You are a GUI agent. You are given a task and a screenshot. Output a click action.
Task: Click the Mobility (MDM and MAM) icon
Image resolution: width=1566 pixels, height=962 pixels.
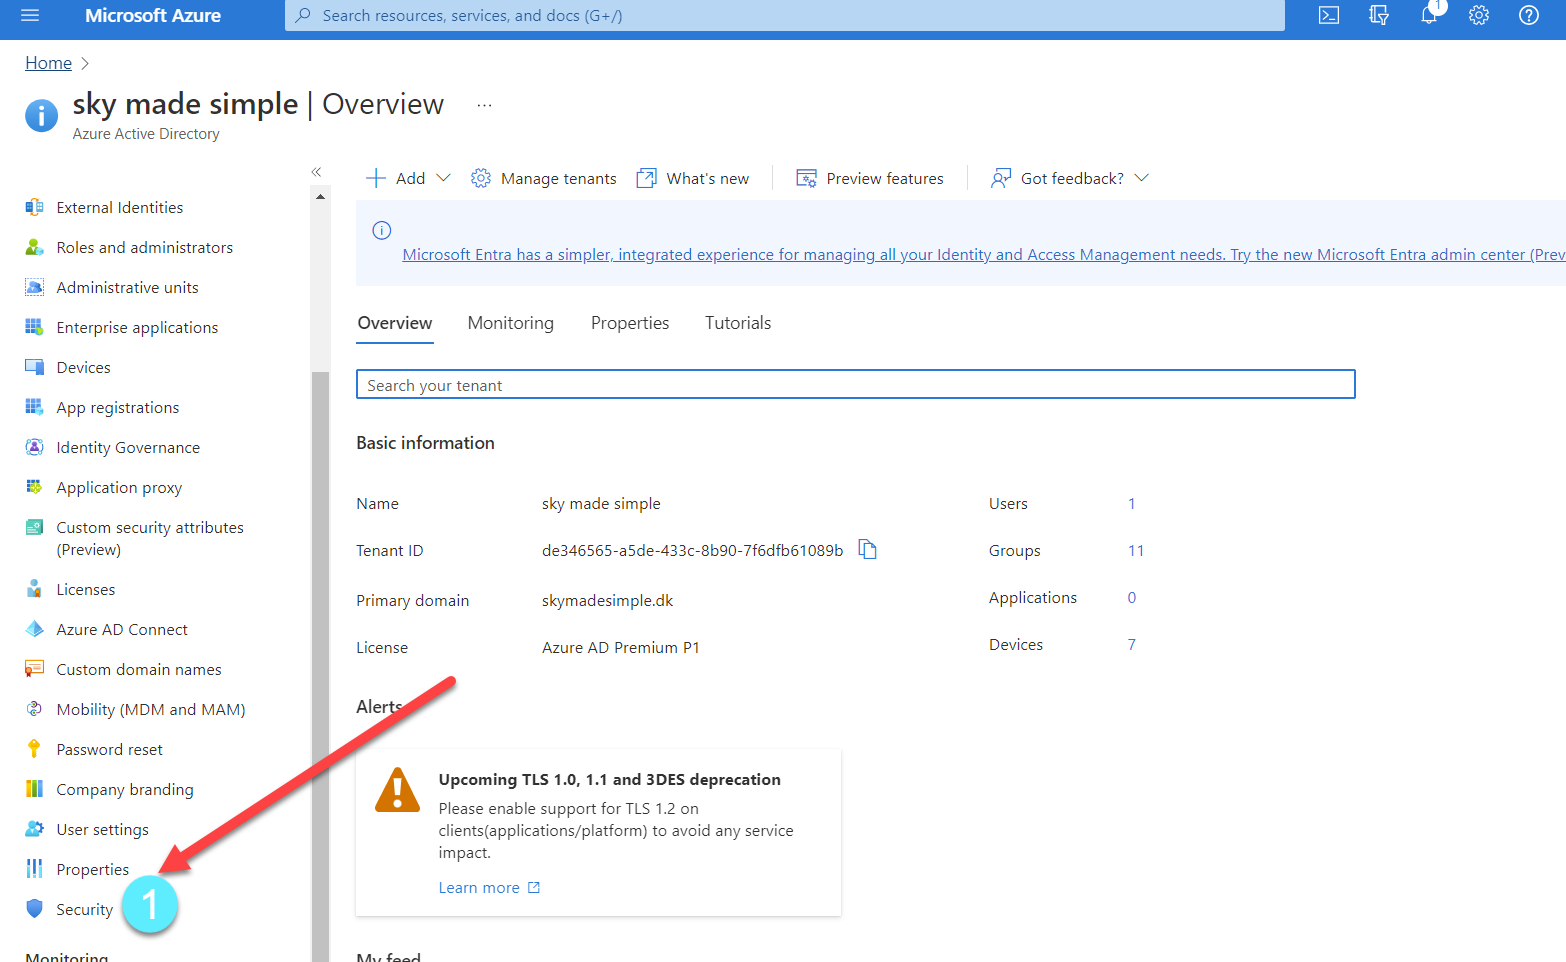34,709
